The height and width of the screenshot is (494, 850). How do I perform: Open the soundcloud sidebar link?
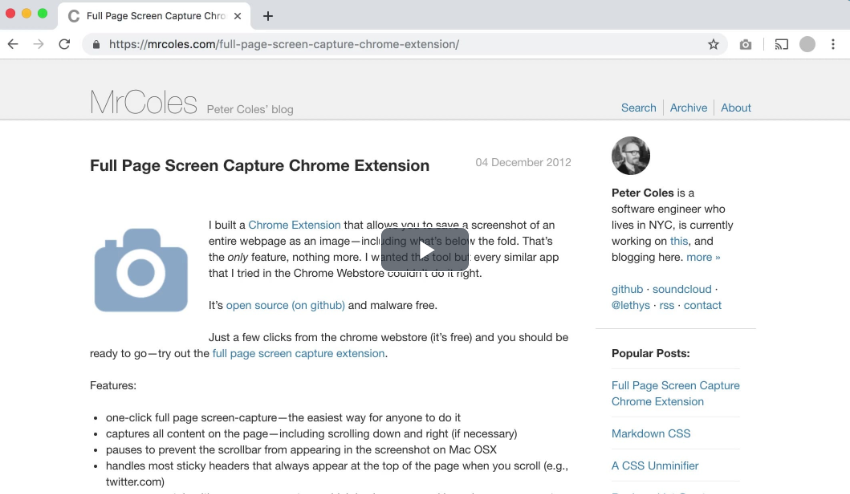(682, 290)
